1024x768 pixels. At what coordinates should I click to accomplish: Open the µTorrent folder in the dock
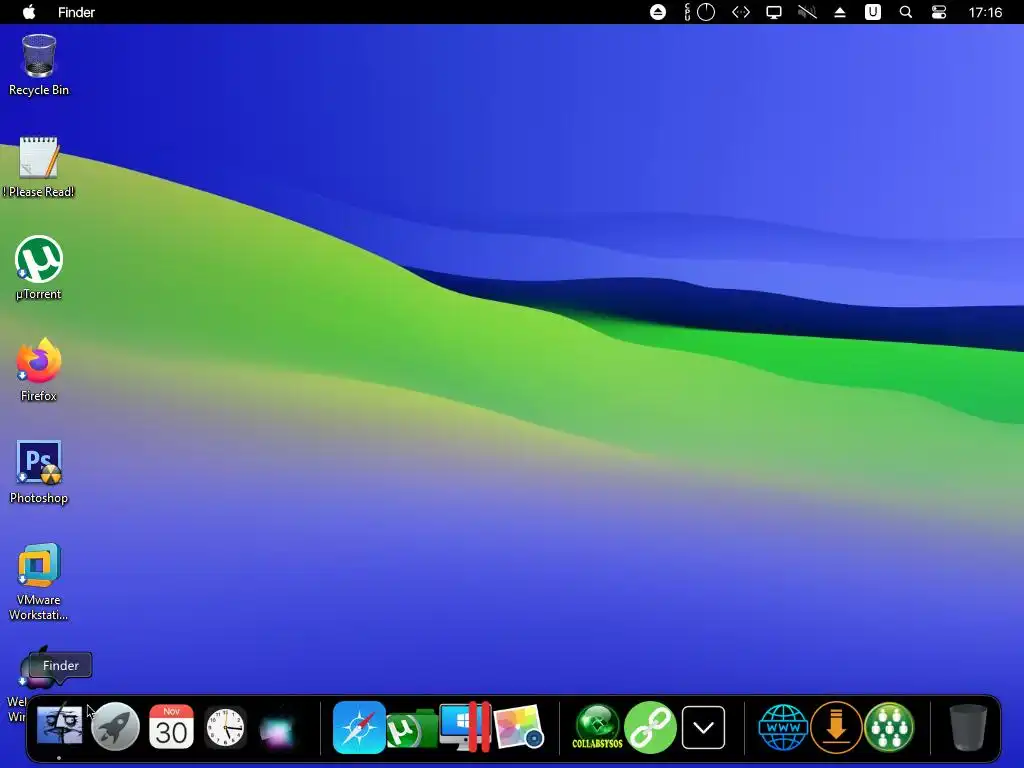412,729
